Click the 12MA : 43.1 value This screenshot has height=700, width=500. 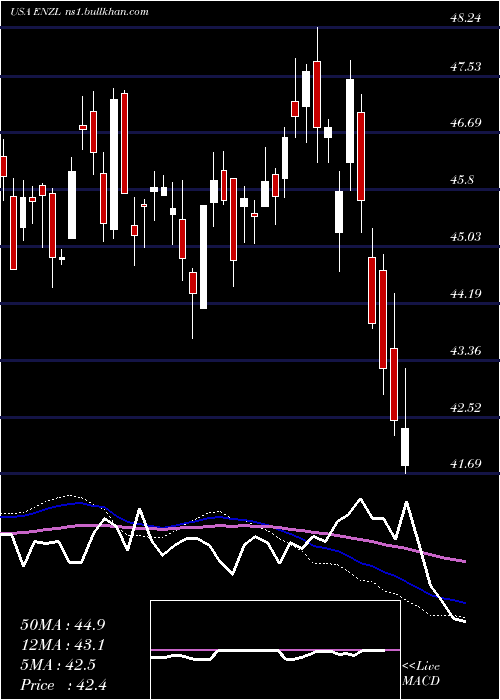click(x=63, y=645)
